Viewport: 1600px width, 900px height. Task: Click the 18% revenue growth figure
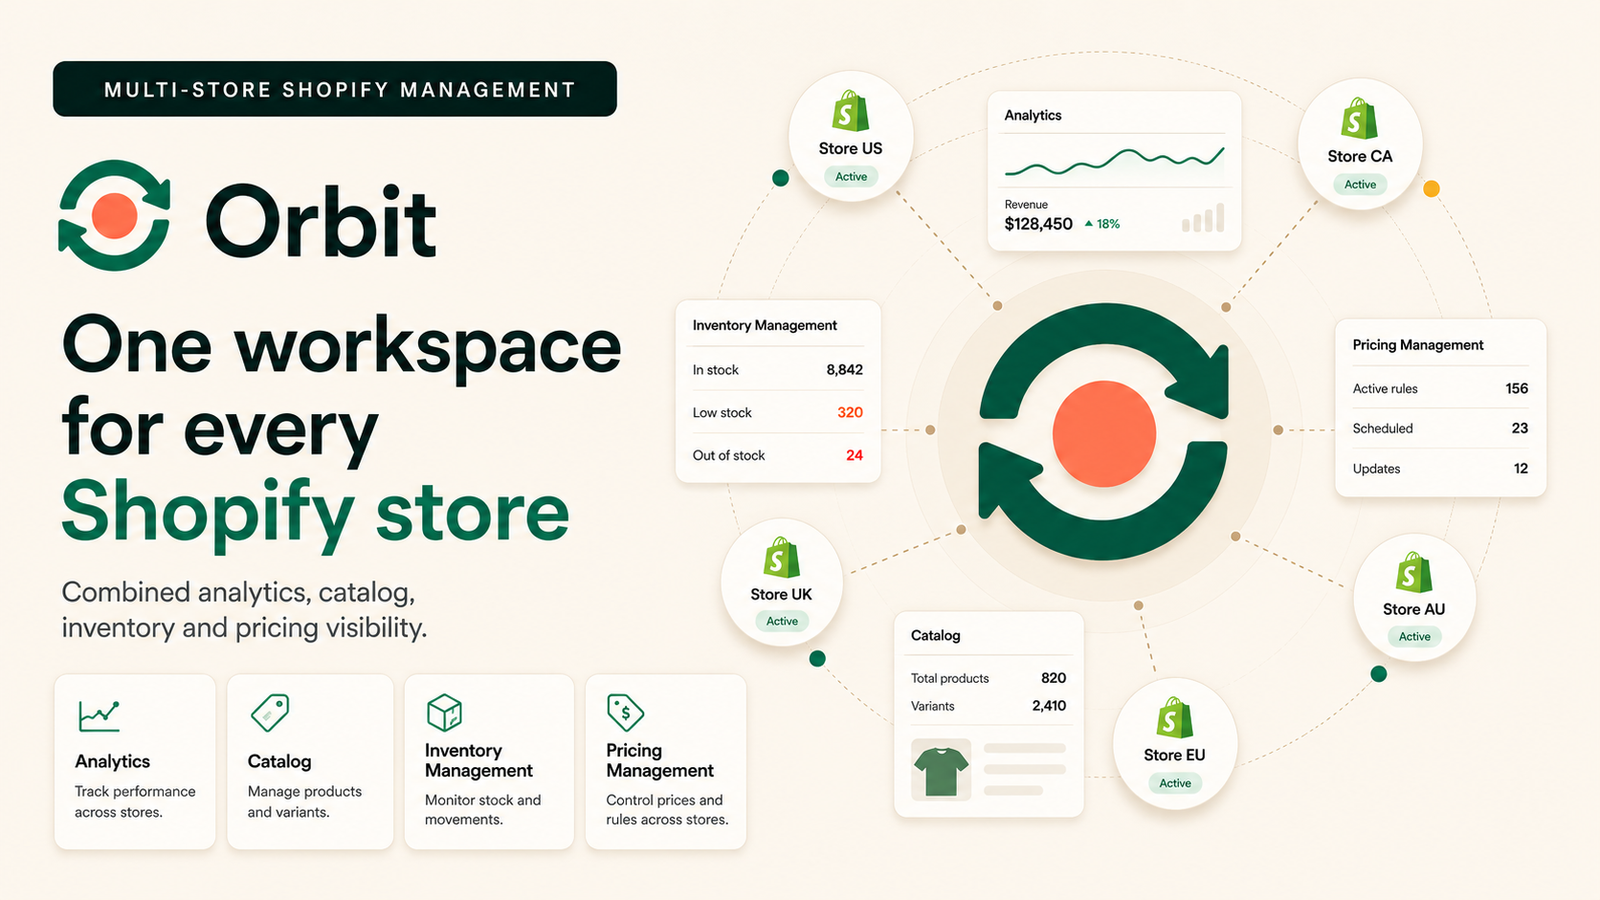coord(1108,224)
